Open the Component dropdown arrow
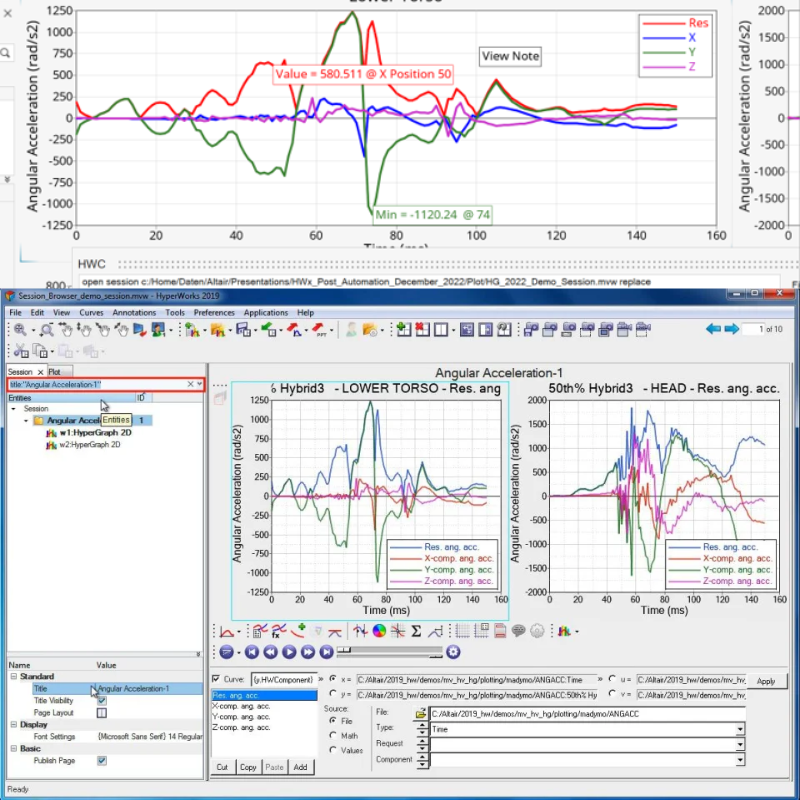Image resolution: width=800 pixels, height=800 pixels. 740,761
